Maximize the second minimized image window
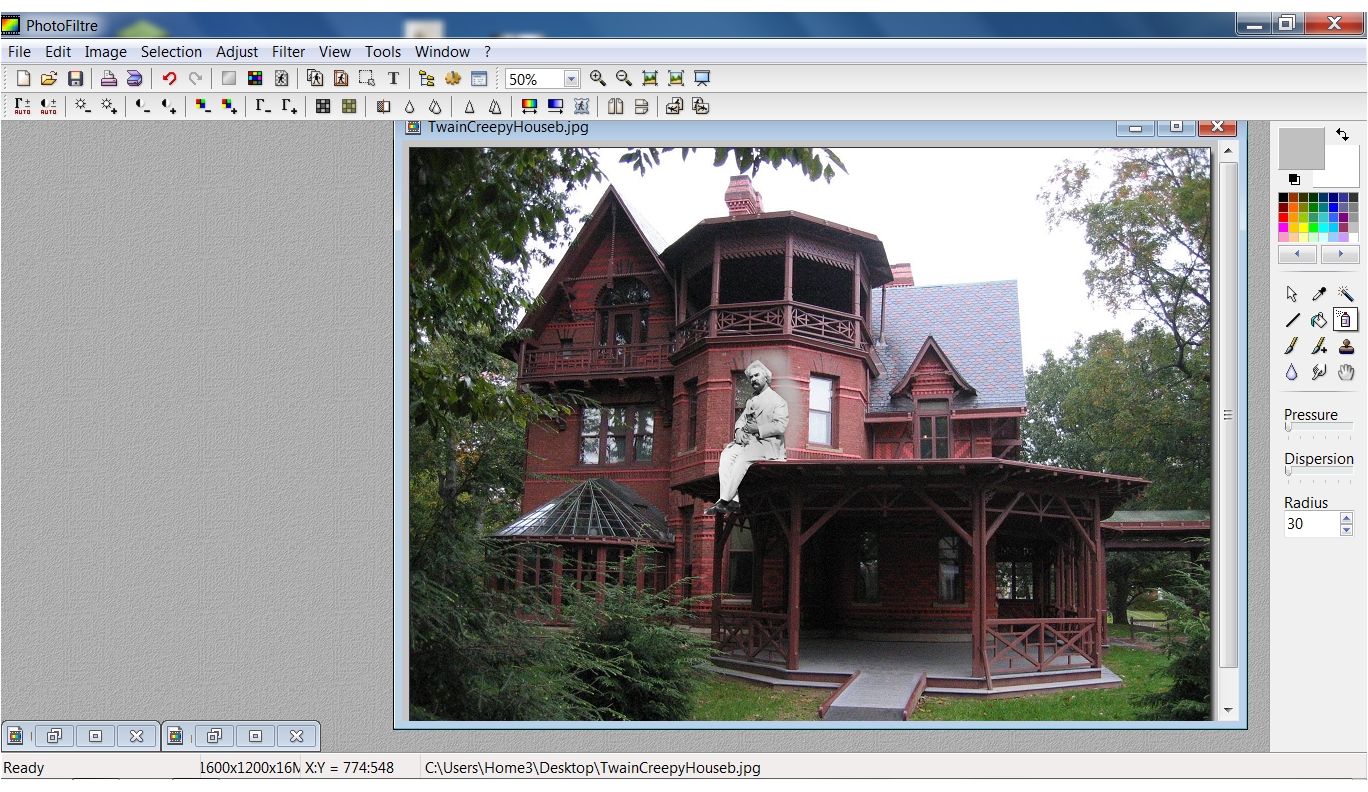 tap(255, 736)
